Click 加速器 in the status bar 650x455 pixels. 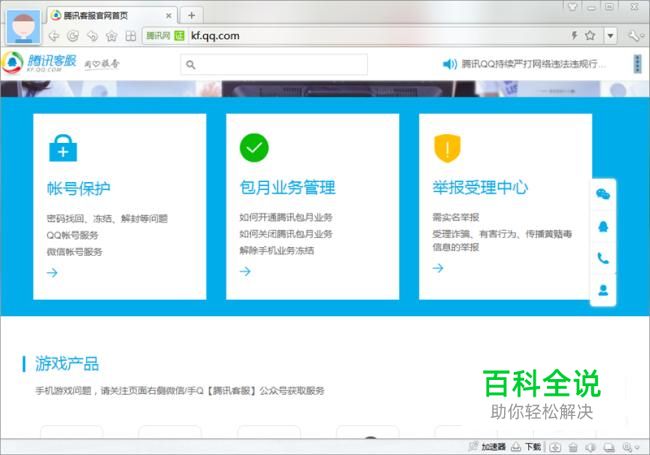tap(493, 447)
